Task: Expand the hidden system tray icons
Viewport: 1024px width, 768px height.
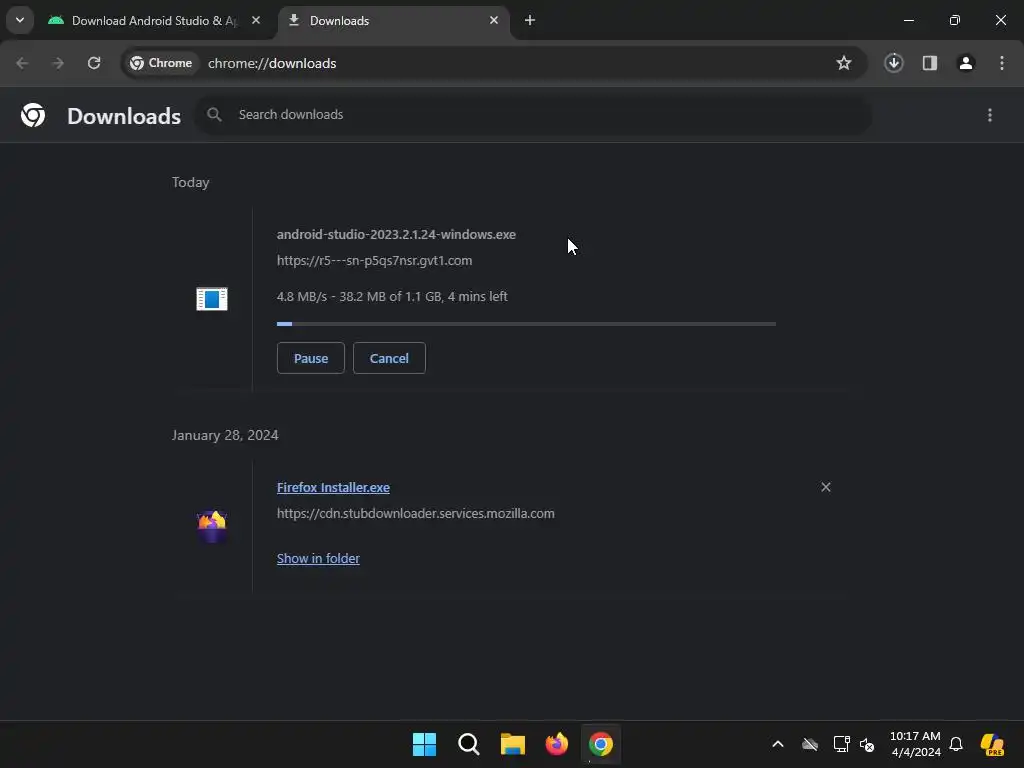Action: (777, 744)
